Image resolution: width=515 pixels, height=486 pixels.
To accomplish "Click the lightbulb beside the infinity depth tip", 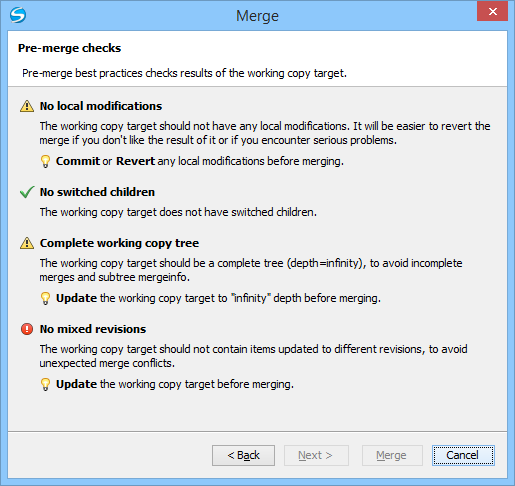I will pyautogui.click(x=45, y=298).
